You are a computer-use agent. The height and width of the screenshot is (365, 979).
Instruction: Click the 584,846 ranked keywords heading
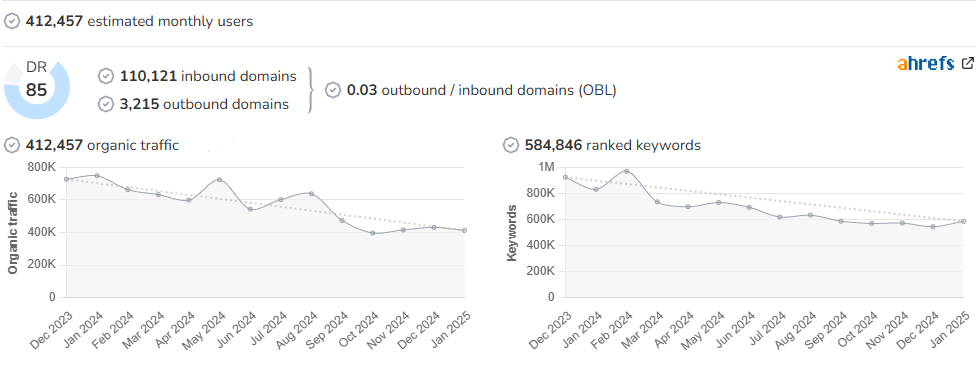tap(612, 145)
